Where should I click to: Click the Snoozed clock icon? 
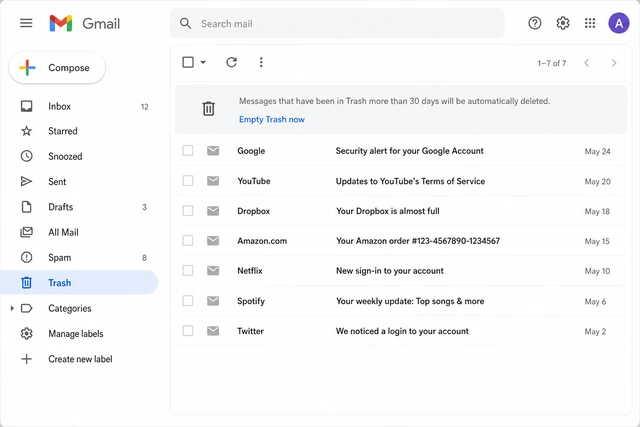(x=27, y=156)
